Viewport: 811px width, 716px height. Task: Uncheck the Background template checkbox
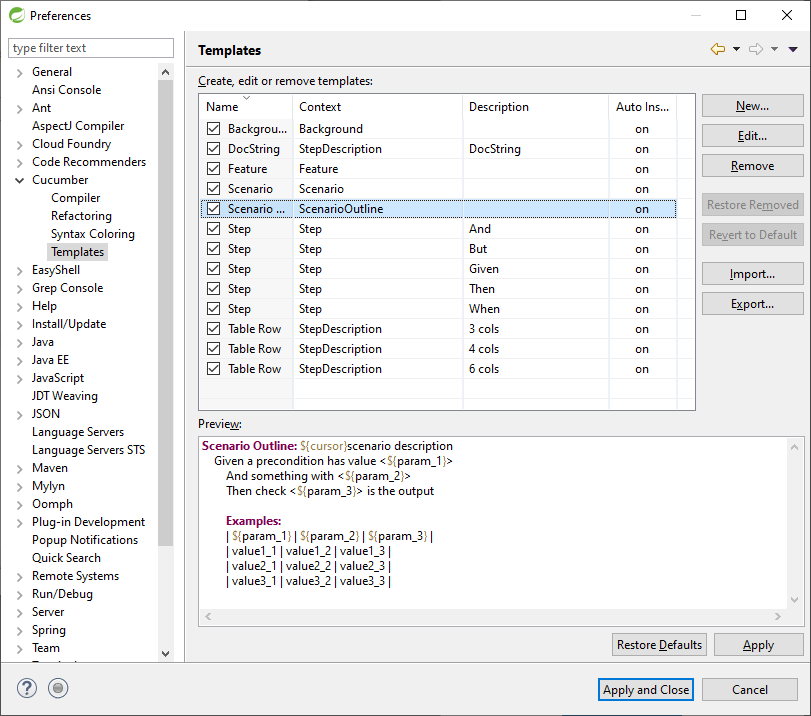[214, 129]
